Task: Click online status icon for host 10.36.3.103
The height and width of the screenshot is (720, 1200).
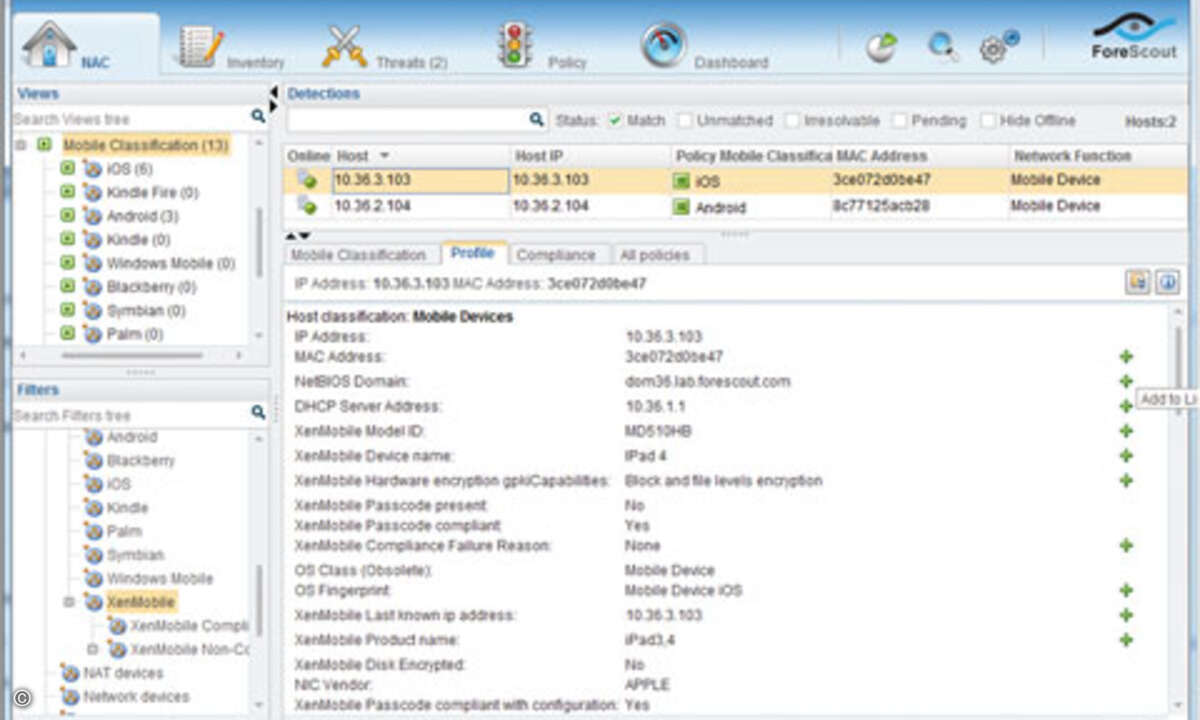Action: [306, 181]
